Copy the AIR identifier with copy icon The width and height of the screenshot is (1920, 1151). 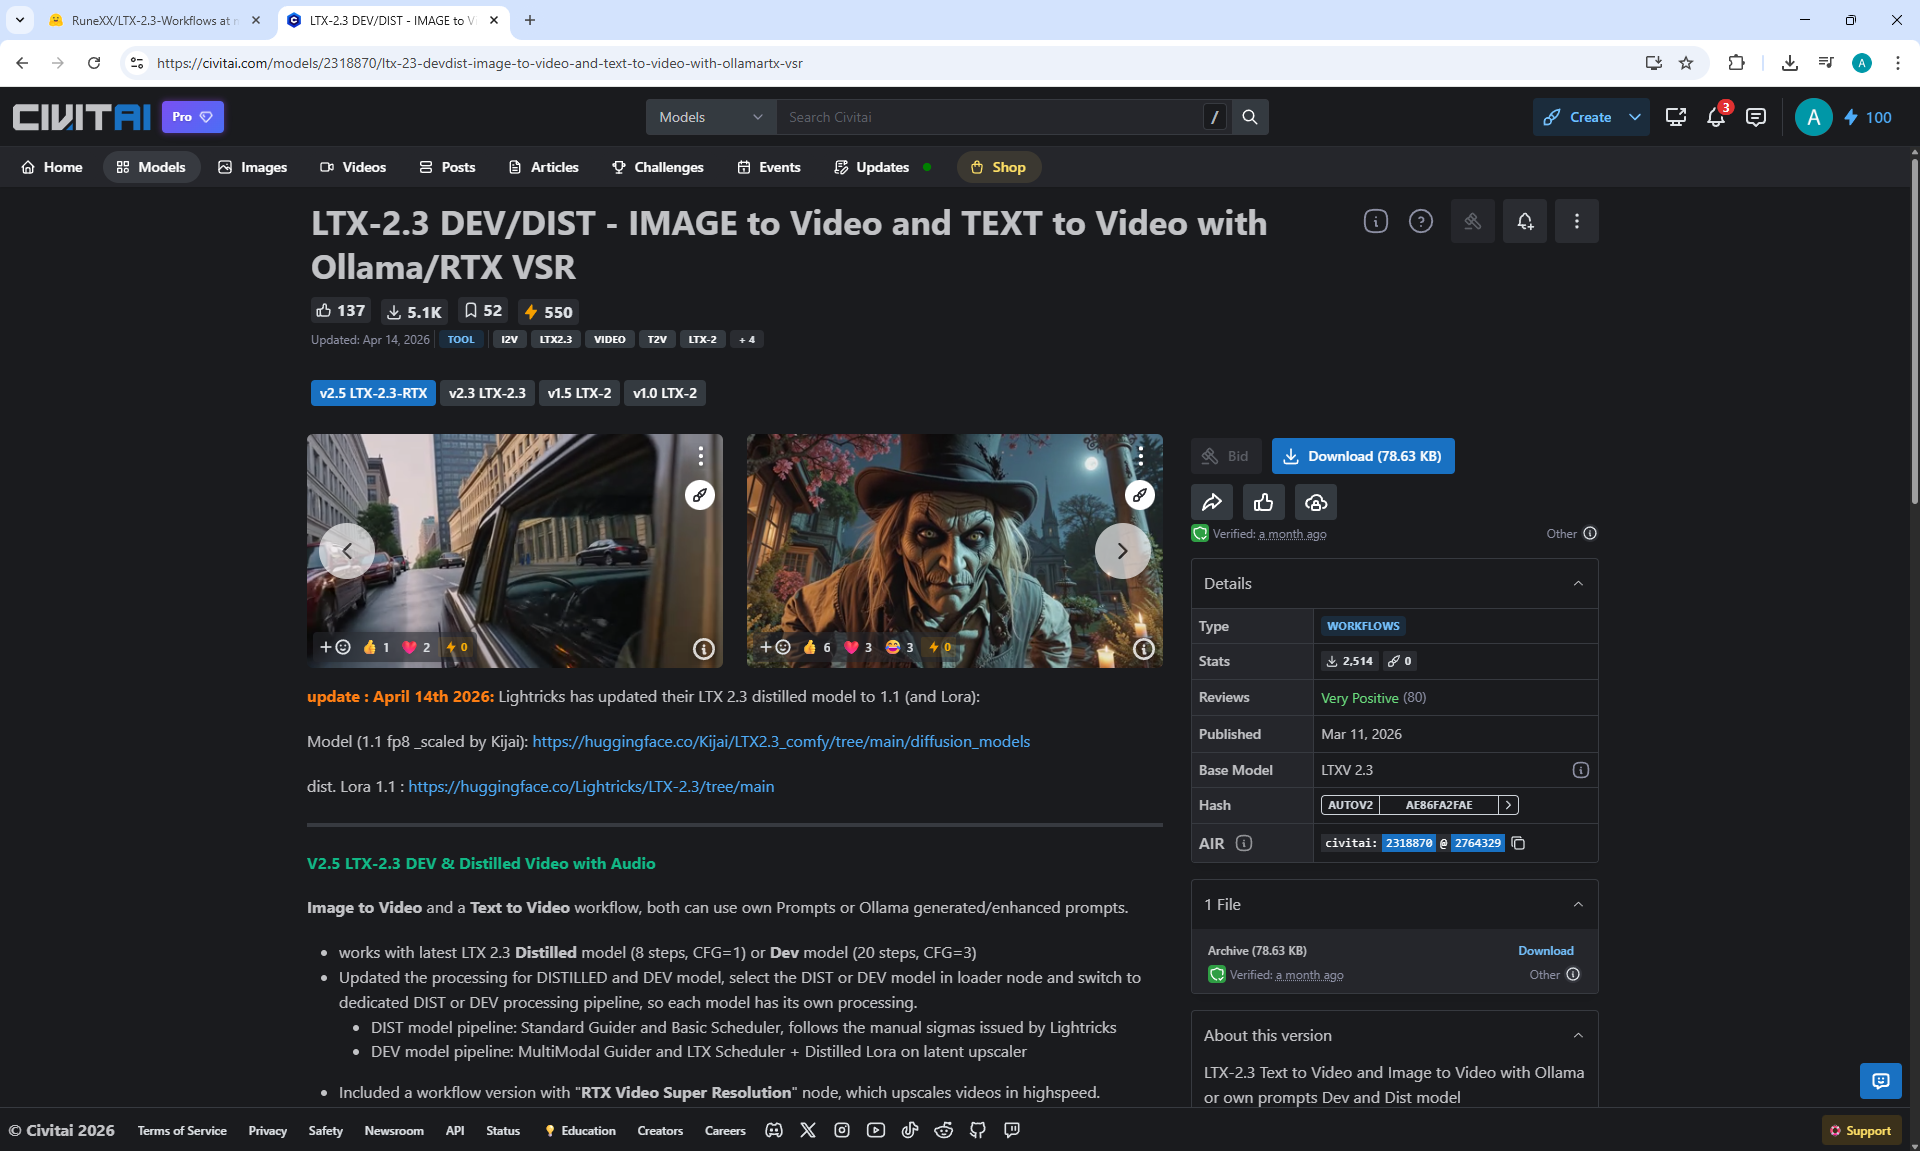point(1518,843)
